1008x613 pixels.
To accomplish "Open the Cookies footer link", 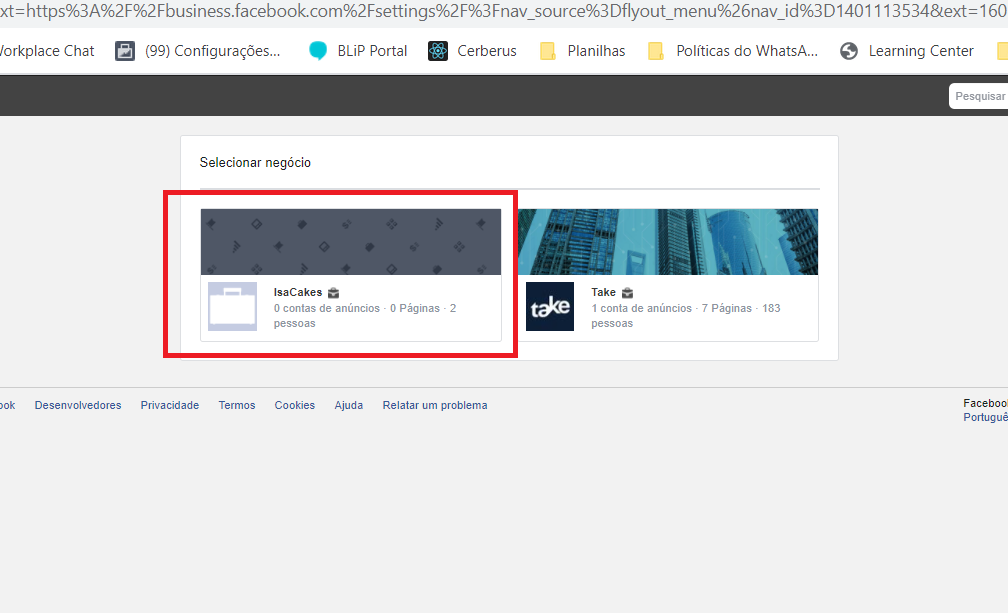I will pos(294,405).
